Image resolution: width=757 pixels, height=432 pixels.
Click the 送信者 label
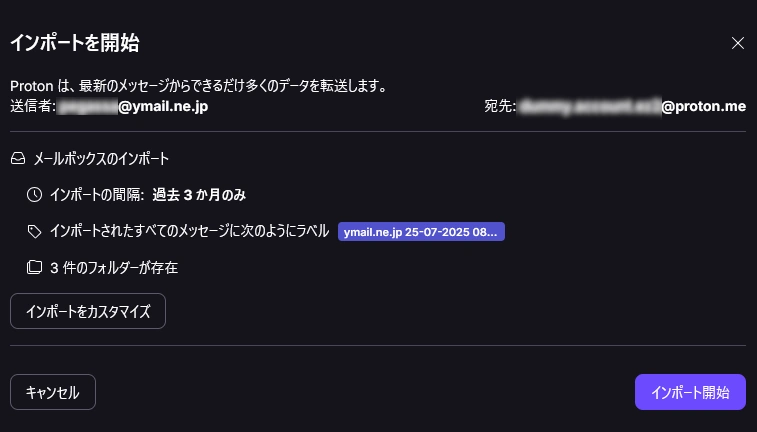33,106
